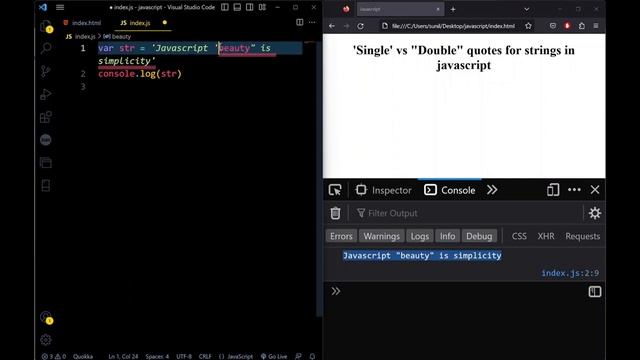The width and height of the screenshot is (640, 360).
Task: Open the Extensions view
Action: pyautogui.click(x=46, y=117)
